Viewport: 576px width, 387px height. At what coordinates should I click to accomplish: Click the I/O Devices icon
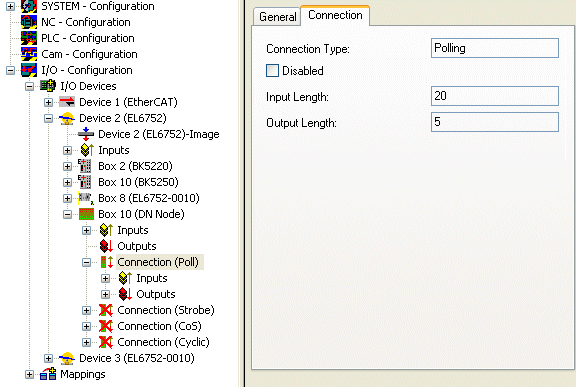point(48,86)
